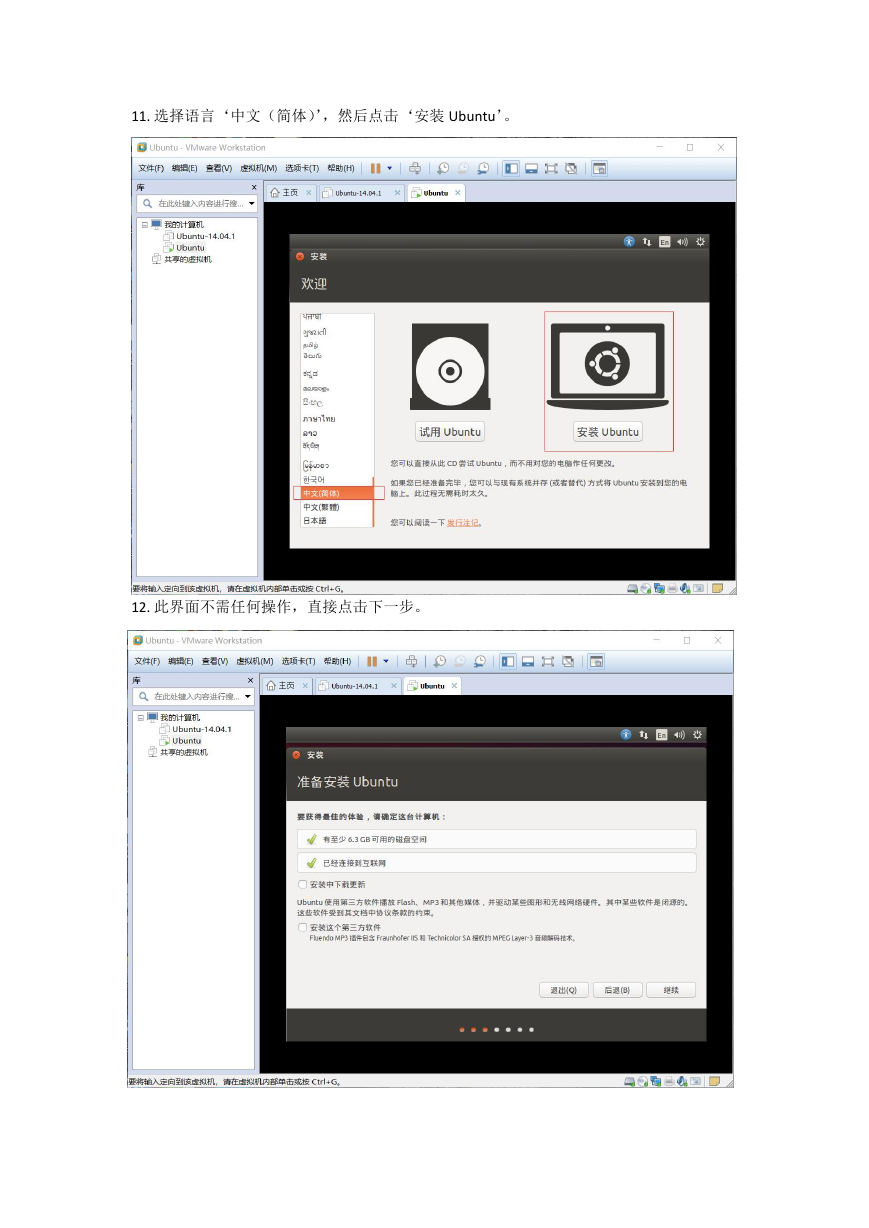Click the full screen icon in the upper window toolbar

[x=551, y=168]
